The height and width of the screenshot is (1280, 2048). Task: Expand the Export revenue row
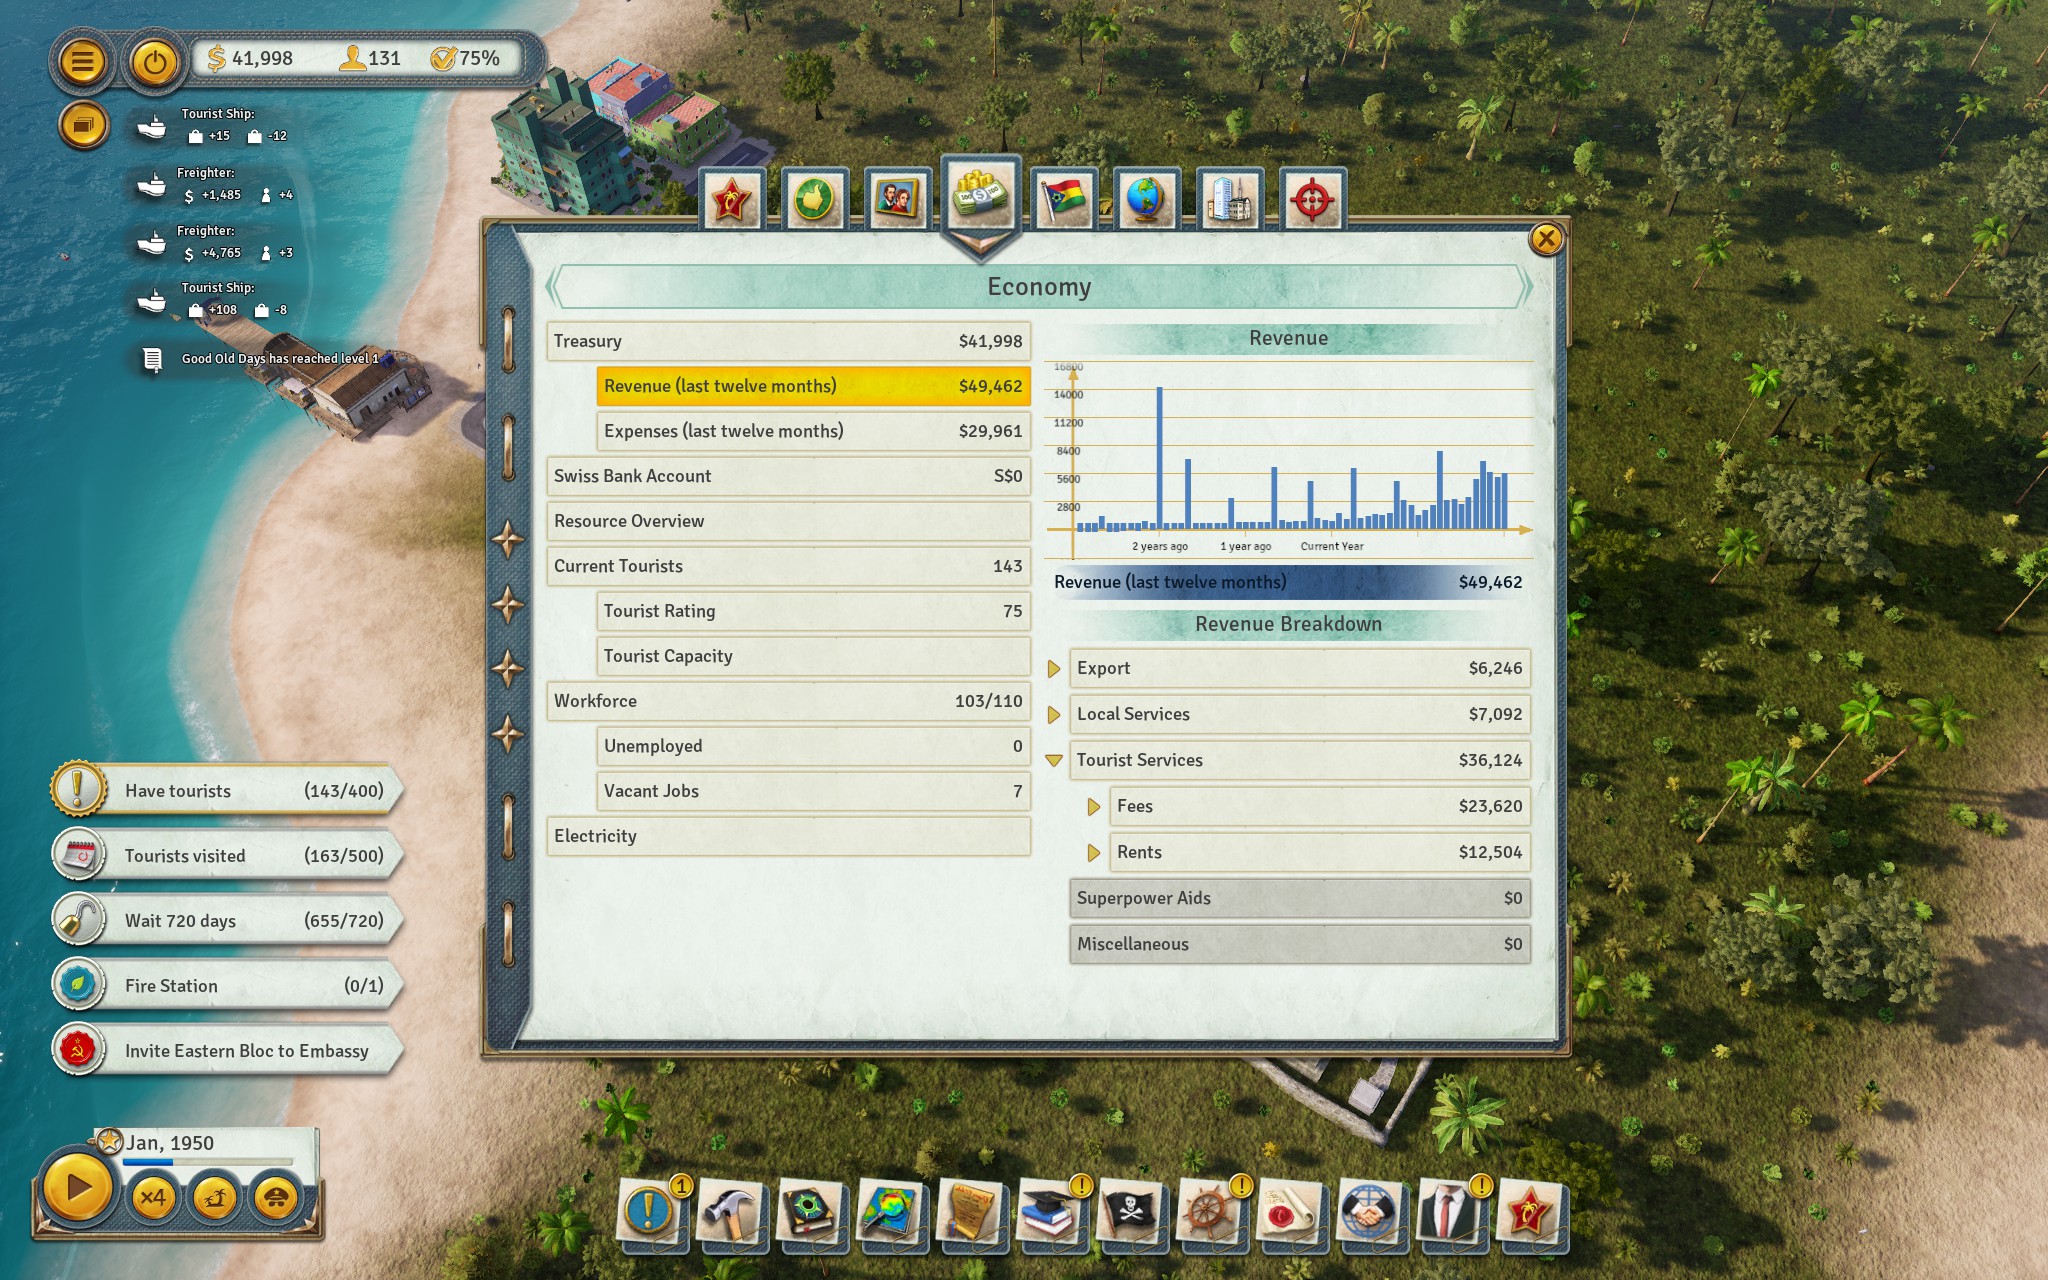click(x=1053, y=668)
